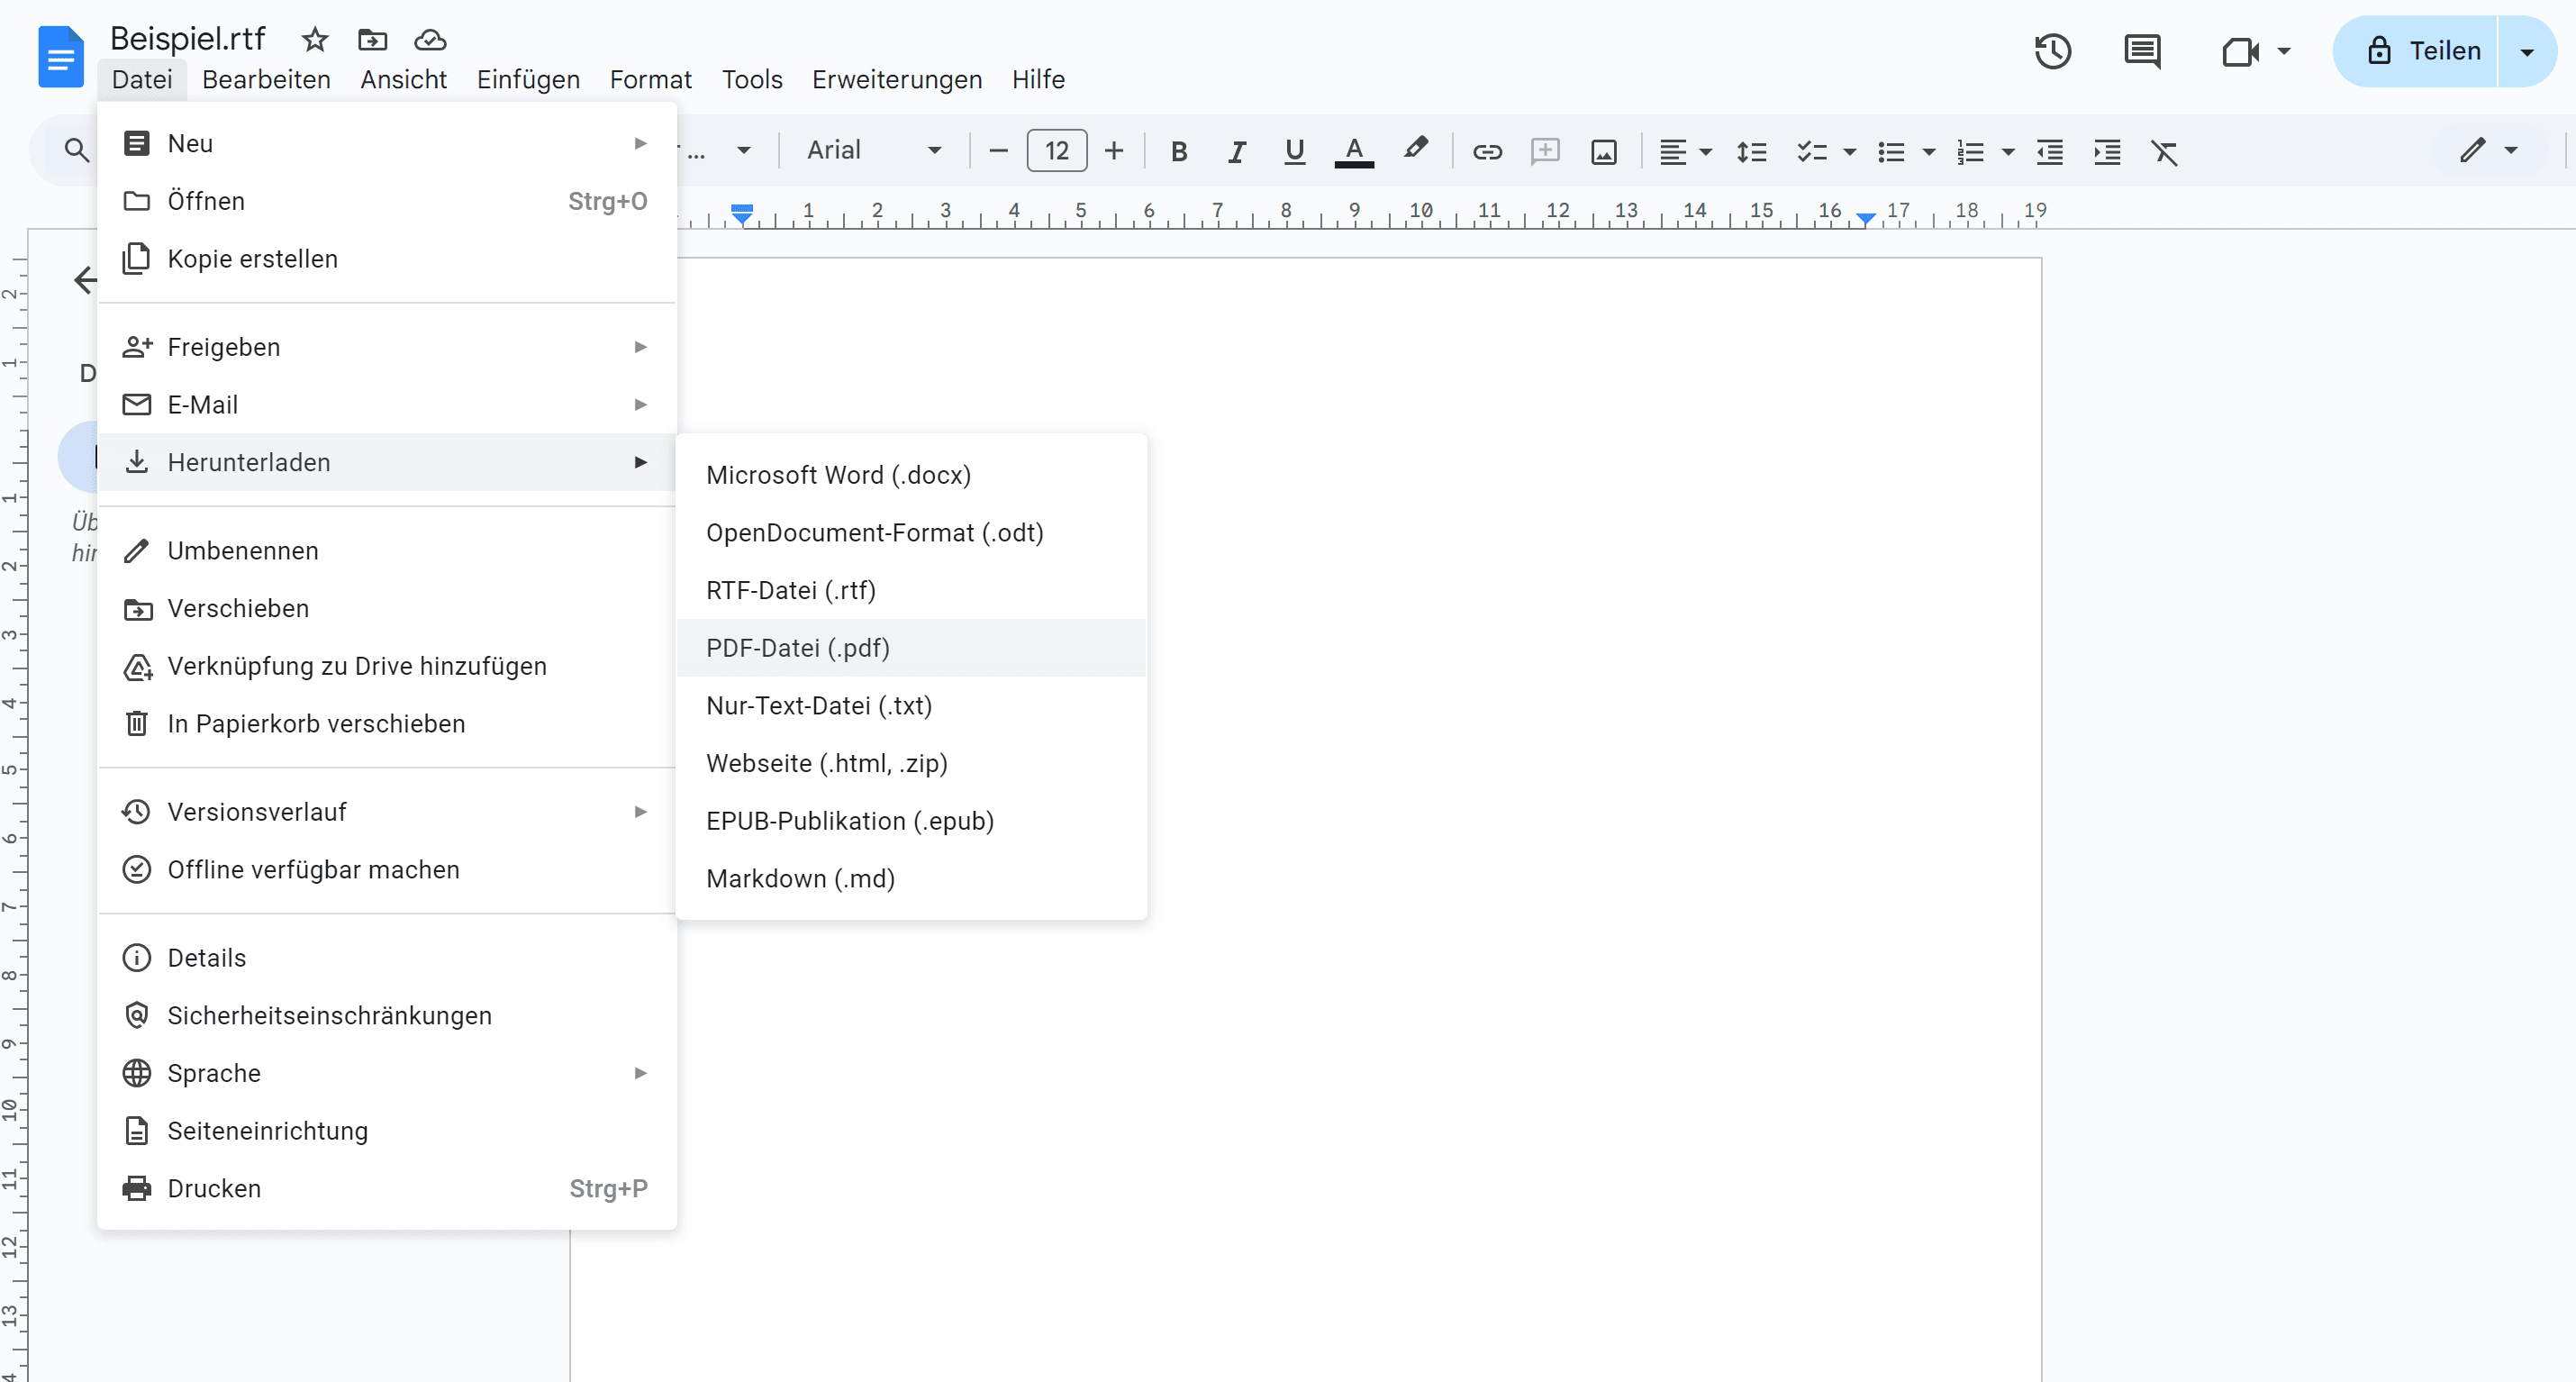This screenshot has height=1382, width=2576.
Task: Star the Beispiel.rtf document
Action: [x=314, y=40]
